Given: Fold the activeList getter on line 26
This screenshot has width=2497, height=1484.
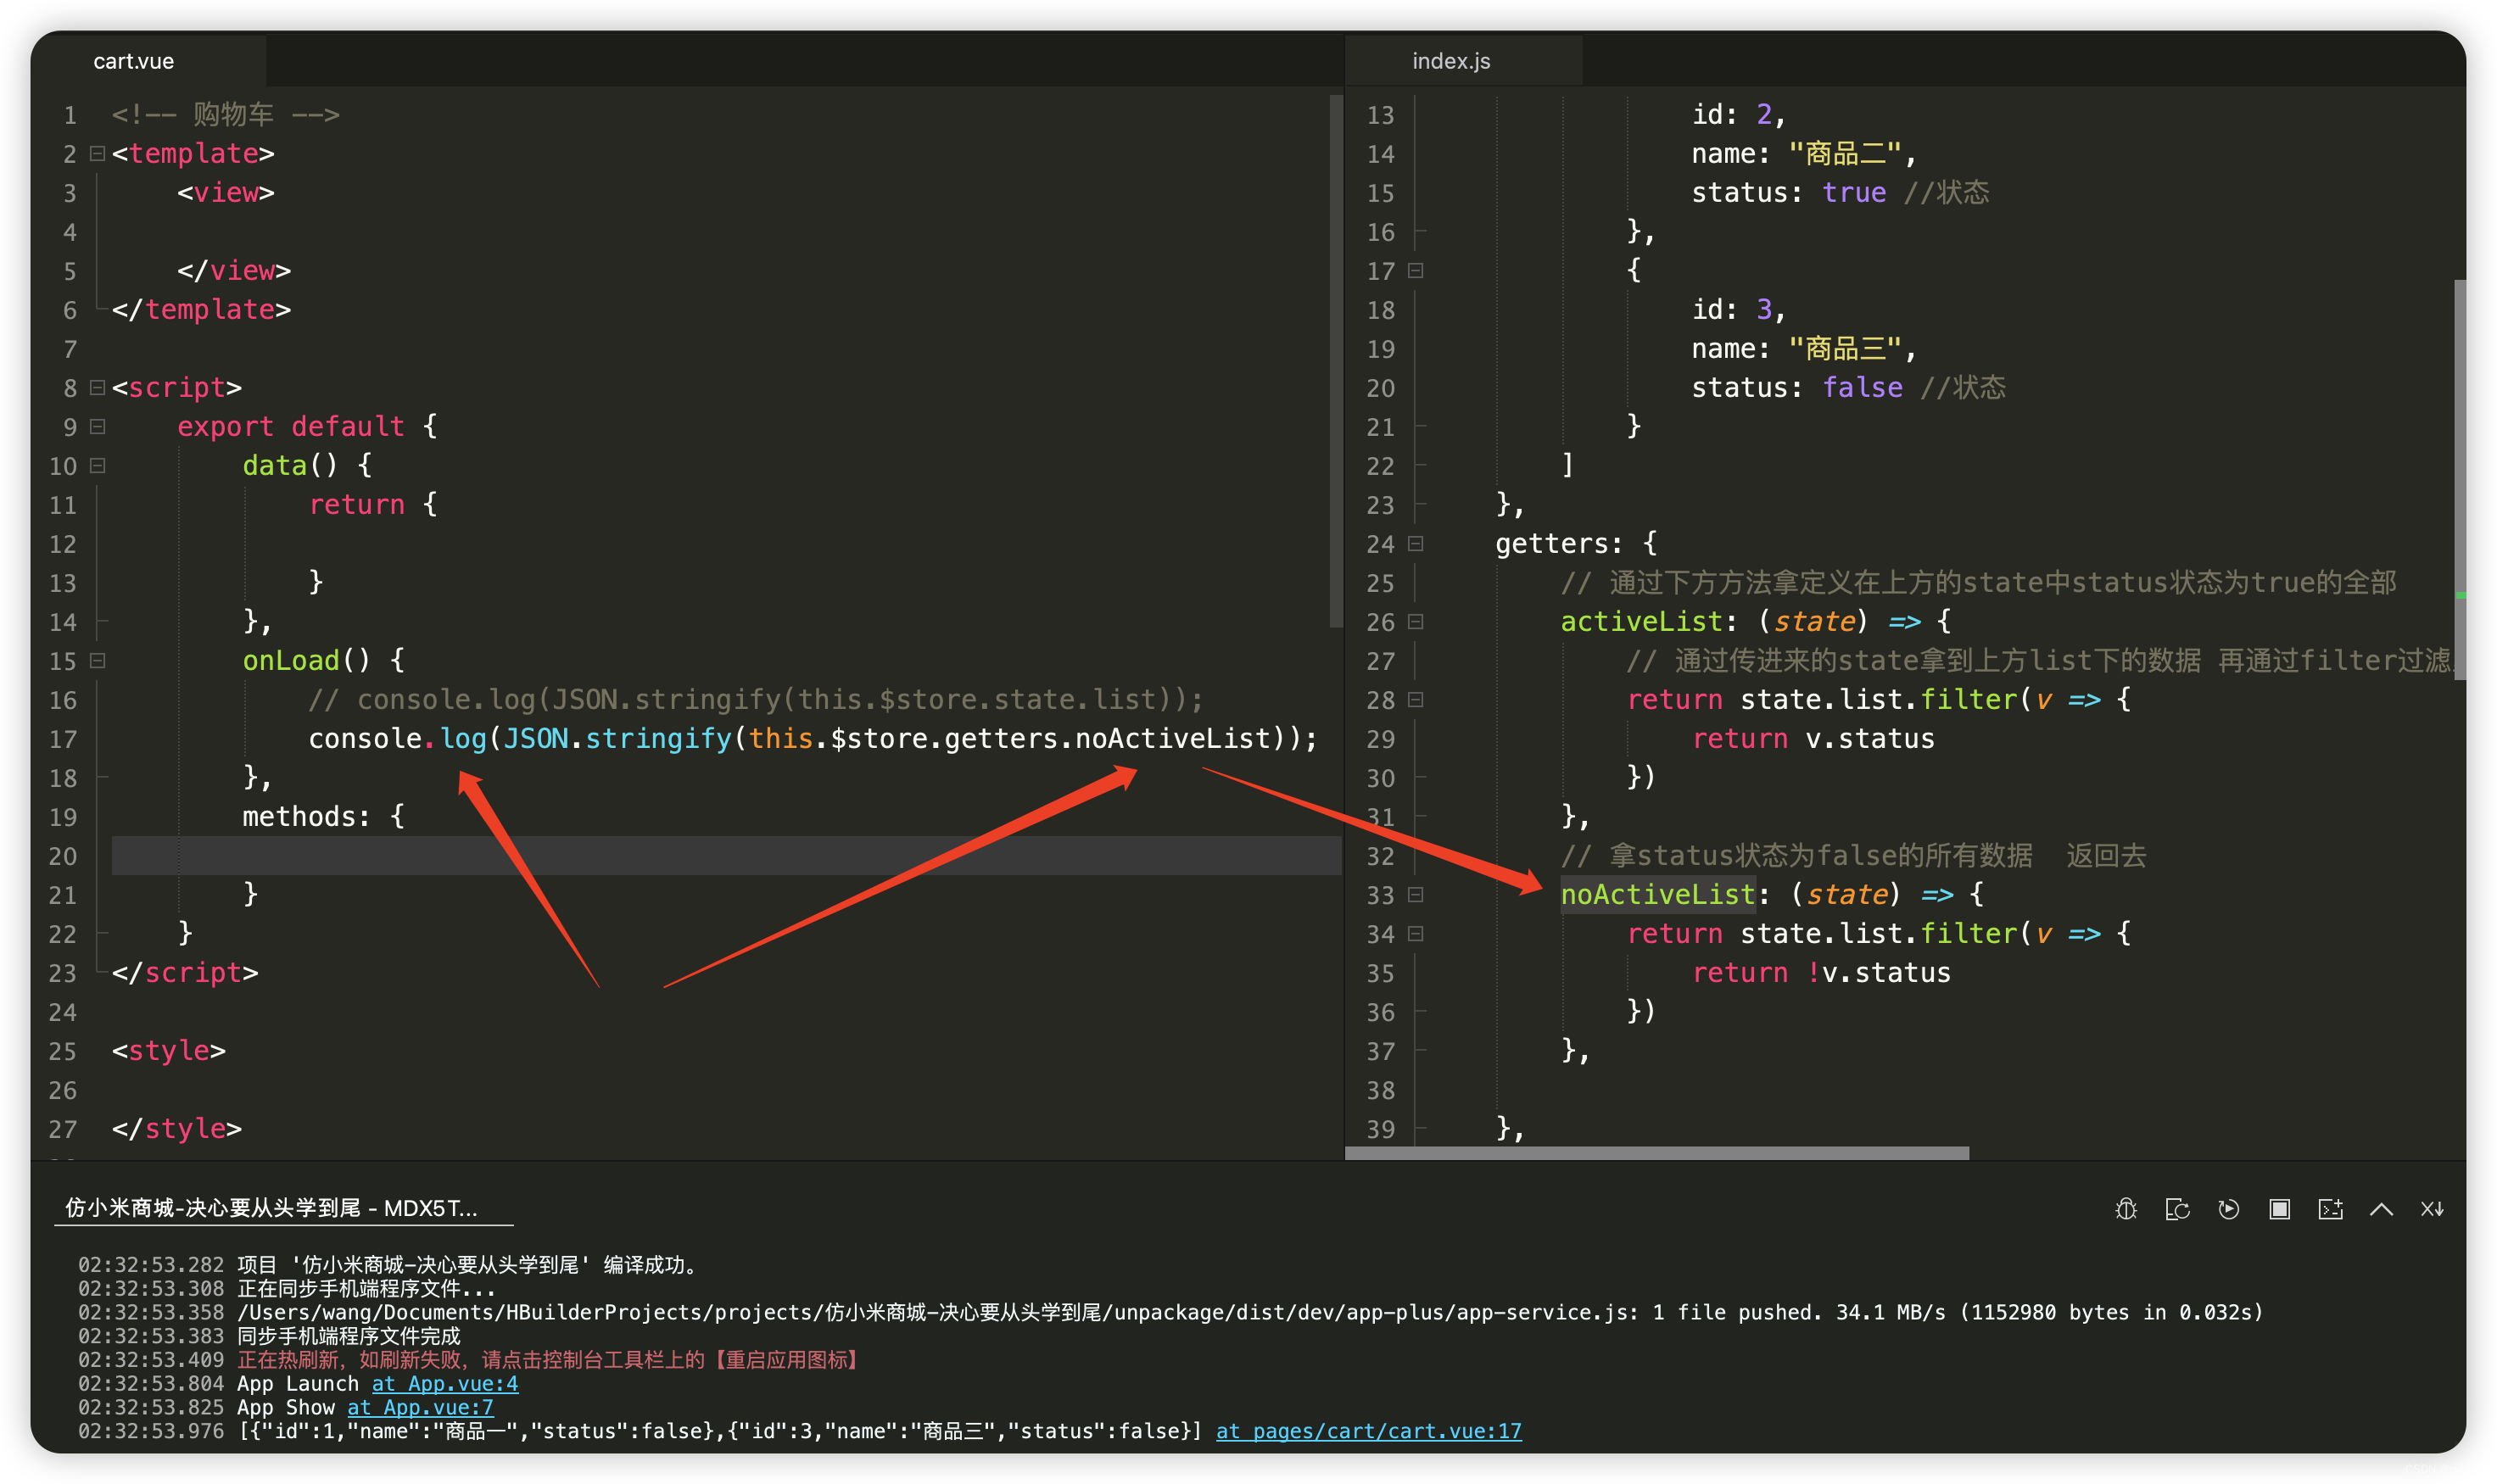Looking at the screenshot, I should 1415,621.
